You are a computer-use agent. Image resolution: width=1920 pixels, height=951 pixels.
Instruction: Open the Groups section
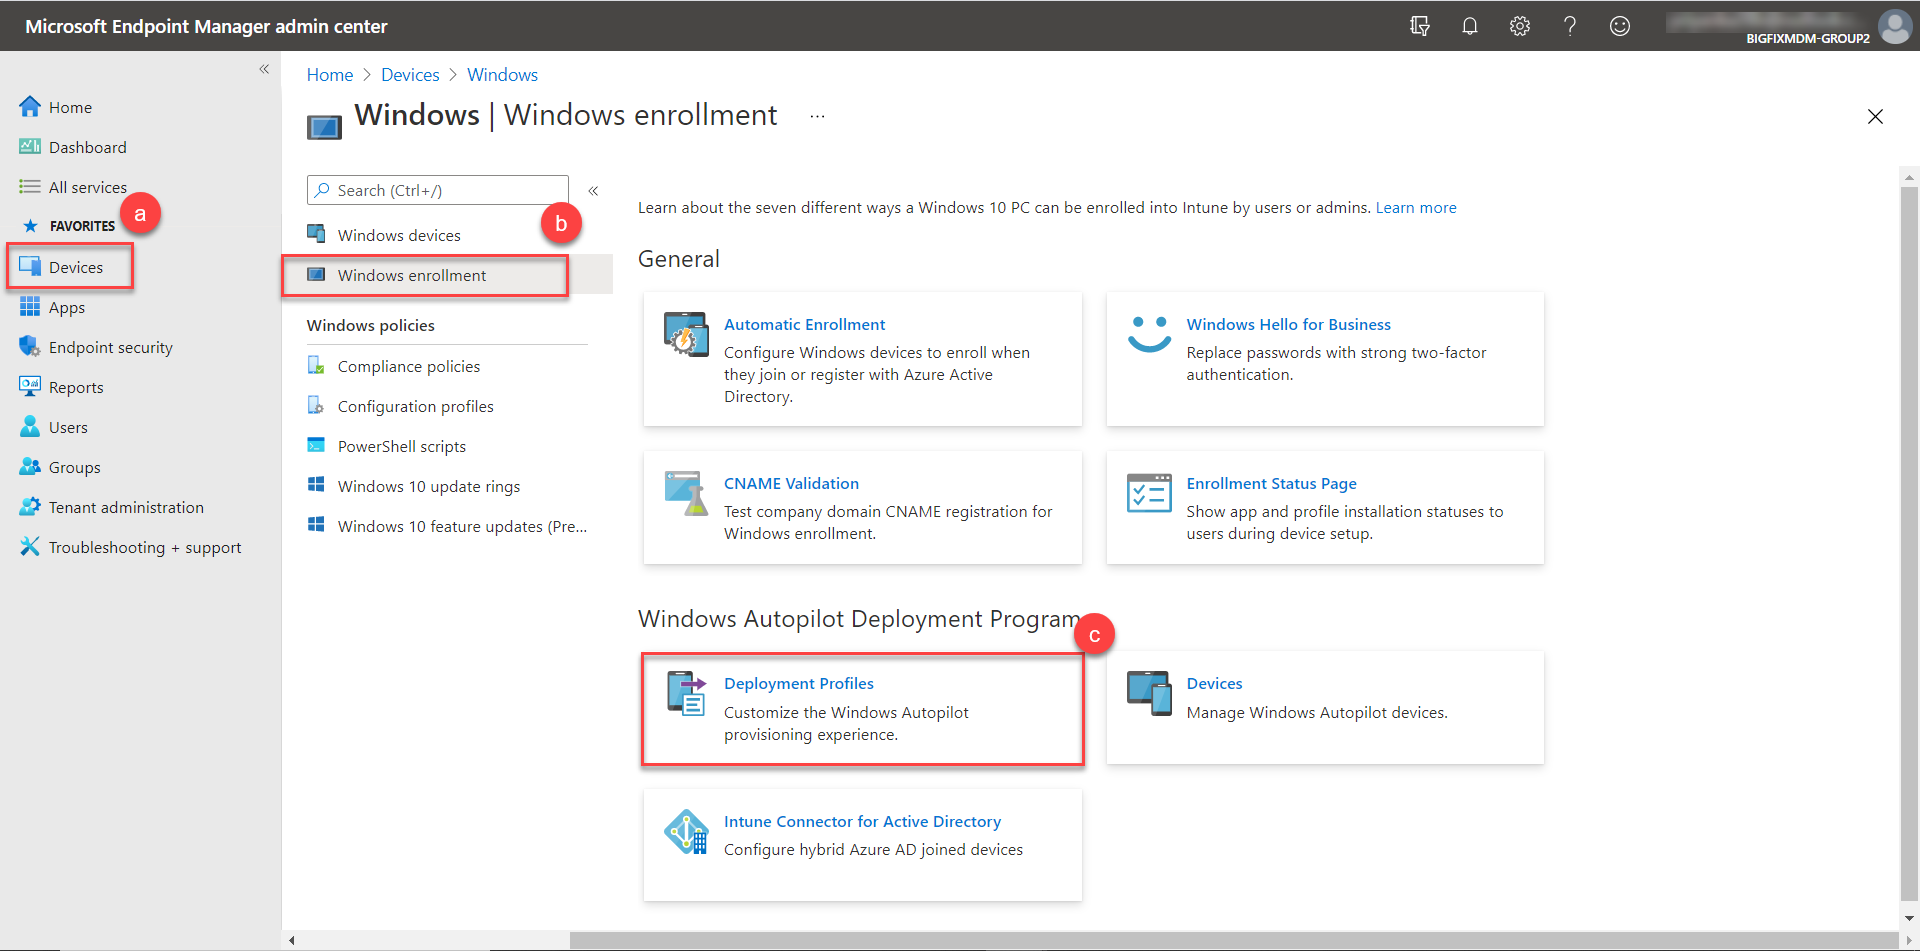tap(74, 467)
